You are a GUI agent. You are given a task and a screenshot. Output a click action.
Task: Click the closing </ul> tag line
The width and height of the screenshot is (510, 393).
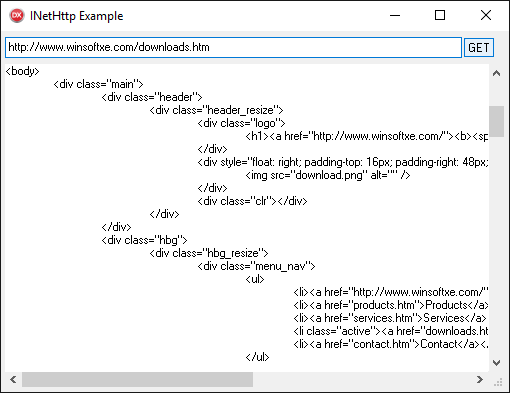pos(257,357)
